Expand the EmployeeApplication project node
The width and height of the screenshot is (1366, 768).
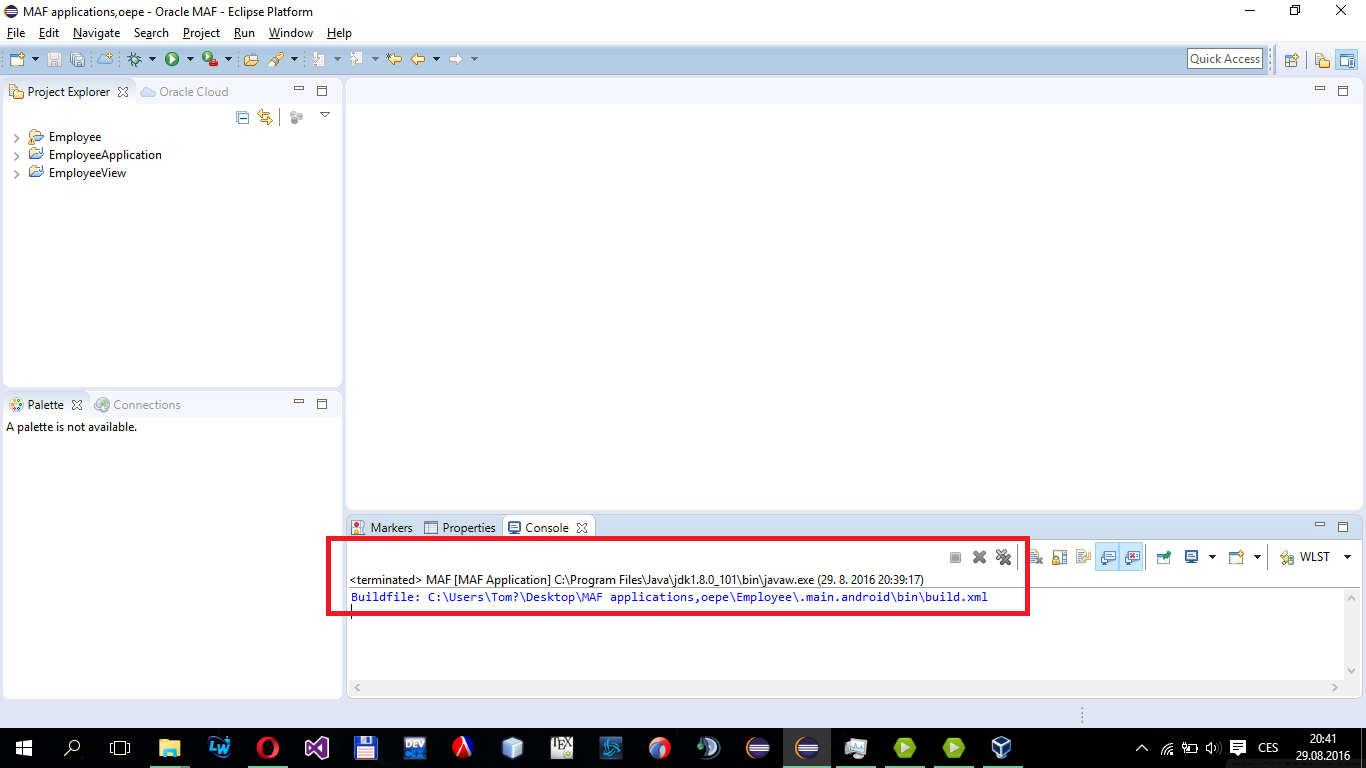point(17,156)
